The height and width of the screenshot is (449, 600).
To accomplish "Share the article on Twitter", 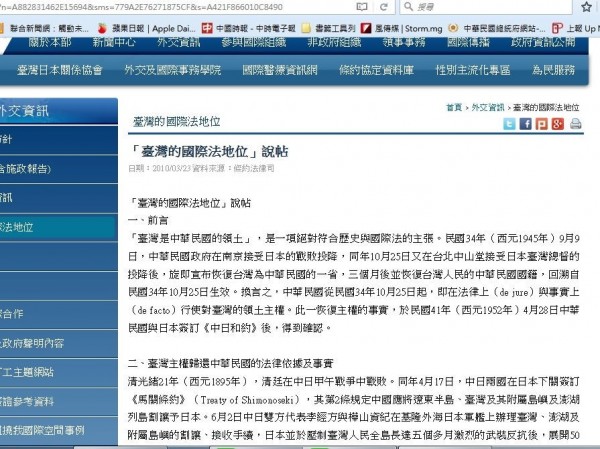I will pyautogui.click(x=509, y=125).
